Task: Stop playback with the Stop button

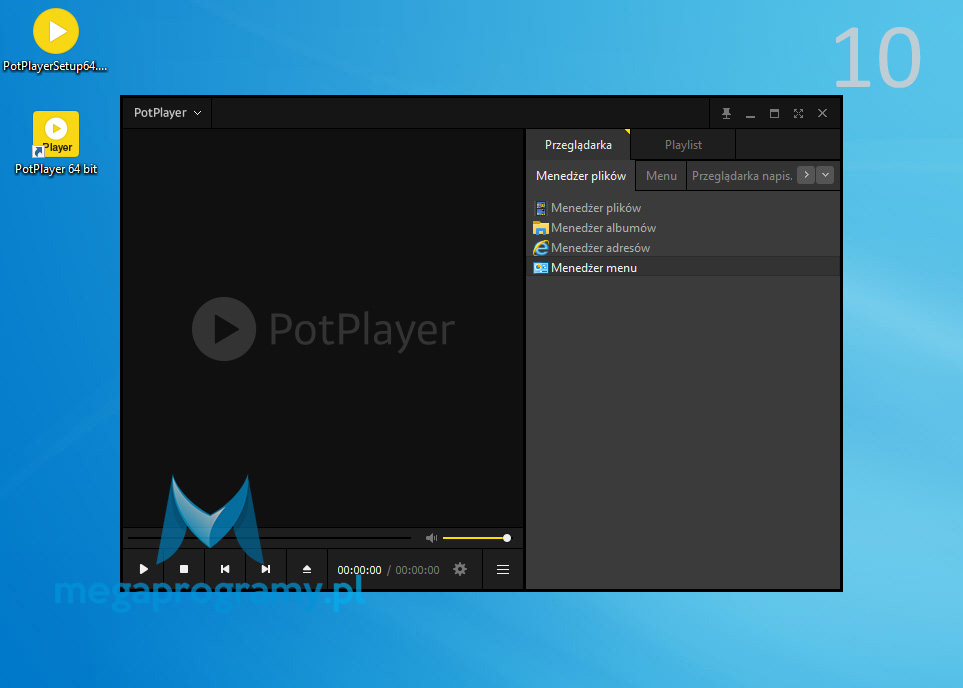Action: (184, 569)
